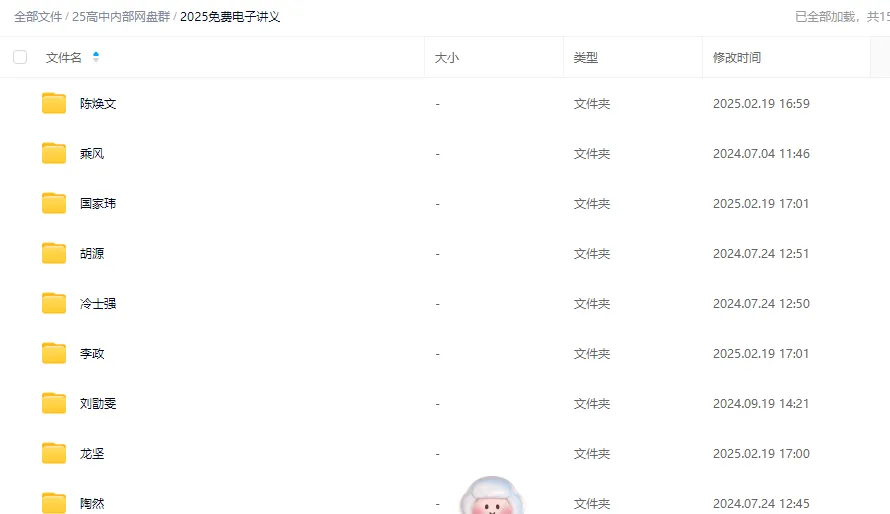The height and width of the screenshot is (514, 890).
Task: Open the 乘风 folder icon
Action: 54,153
